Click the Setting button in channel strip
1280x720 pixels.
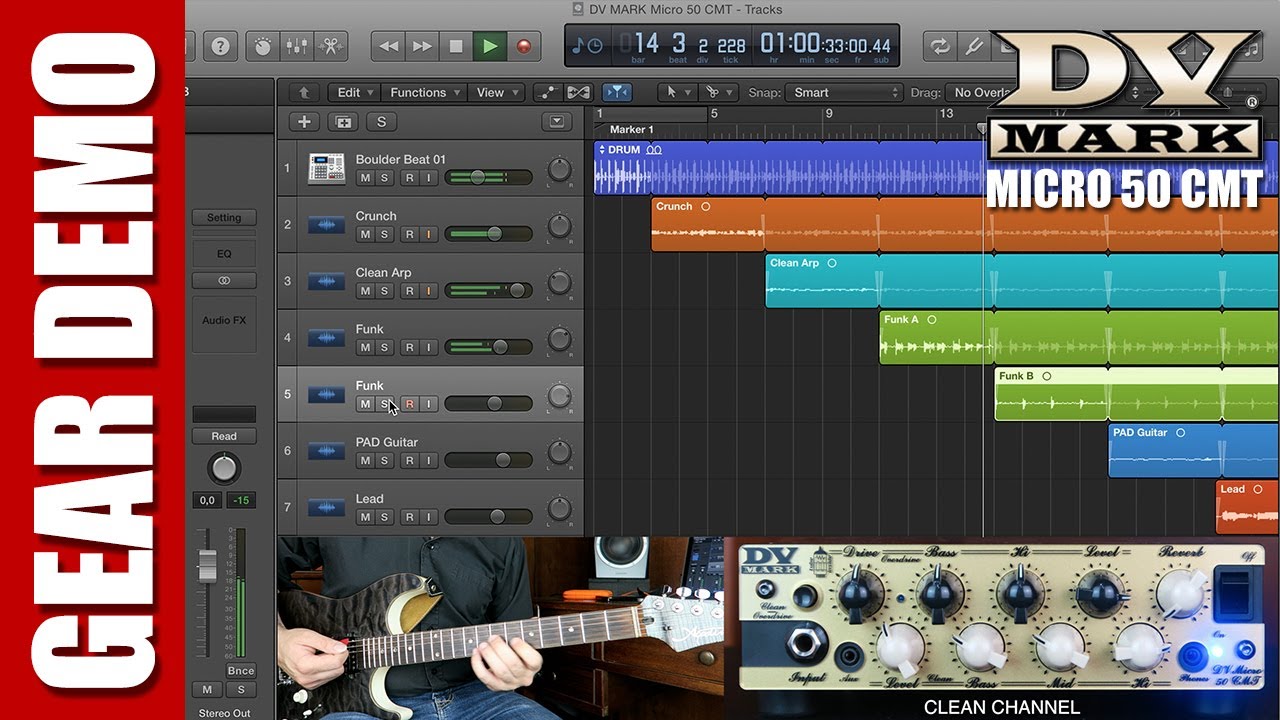coord(224,218)
